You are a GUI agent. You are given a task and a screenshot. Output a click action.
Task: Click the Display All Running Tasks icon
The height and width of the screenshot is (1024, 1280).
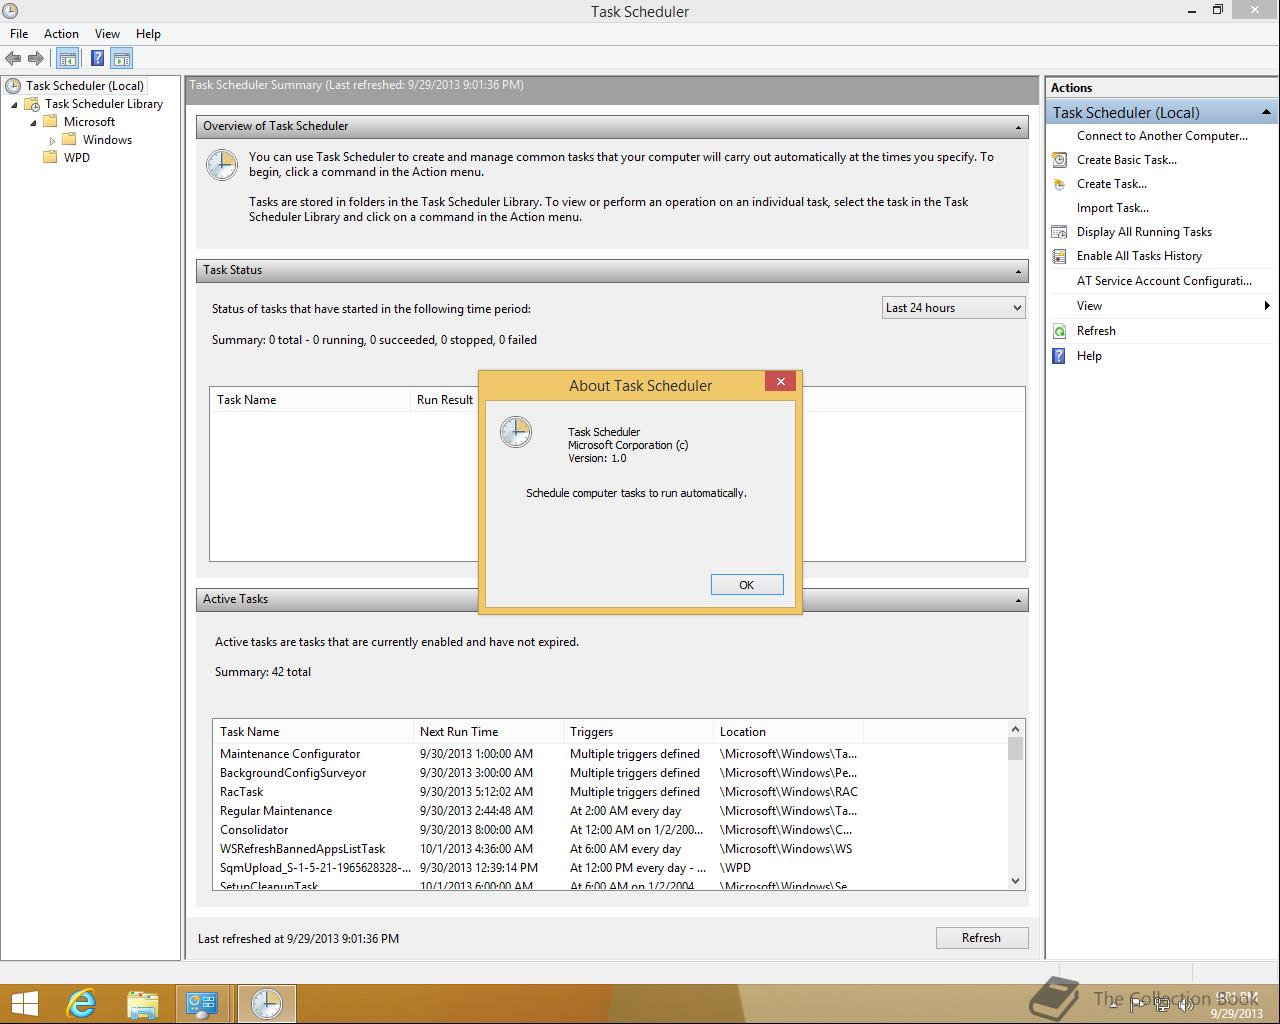coord(1059,232)
